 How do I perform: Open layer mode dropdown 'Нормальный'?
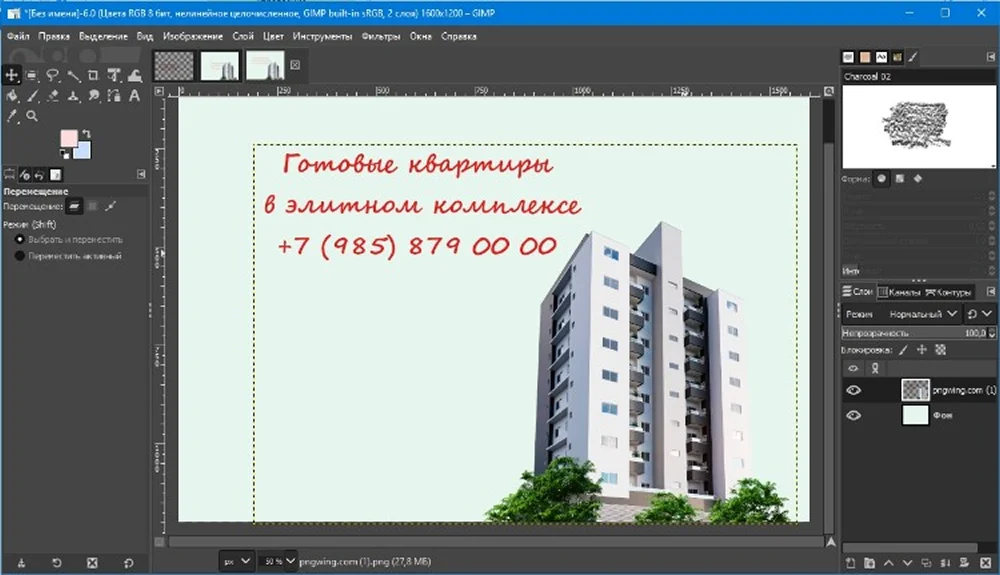pos(923,314)
